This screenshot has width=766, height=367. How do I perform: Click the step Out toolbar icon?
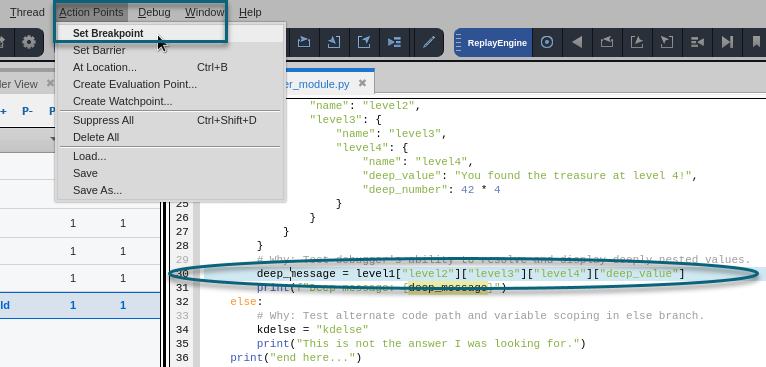pyautogui.click(x=364, y=42)
